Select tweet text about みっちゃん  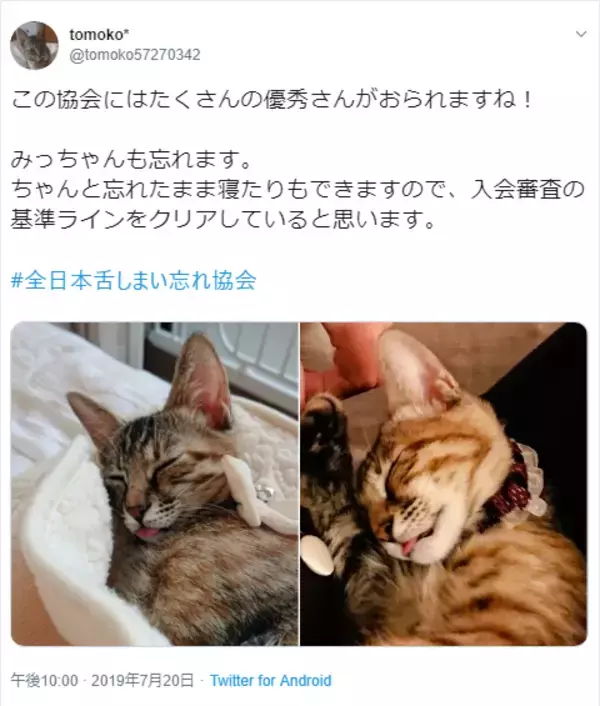tap(131, 160)
